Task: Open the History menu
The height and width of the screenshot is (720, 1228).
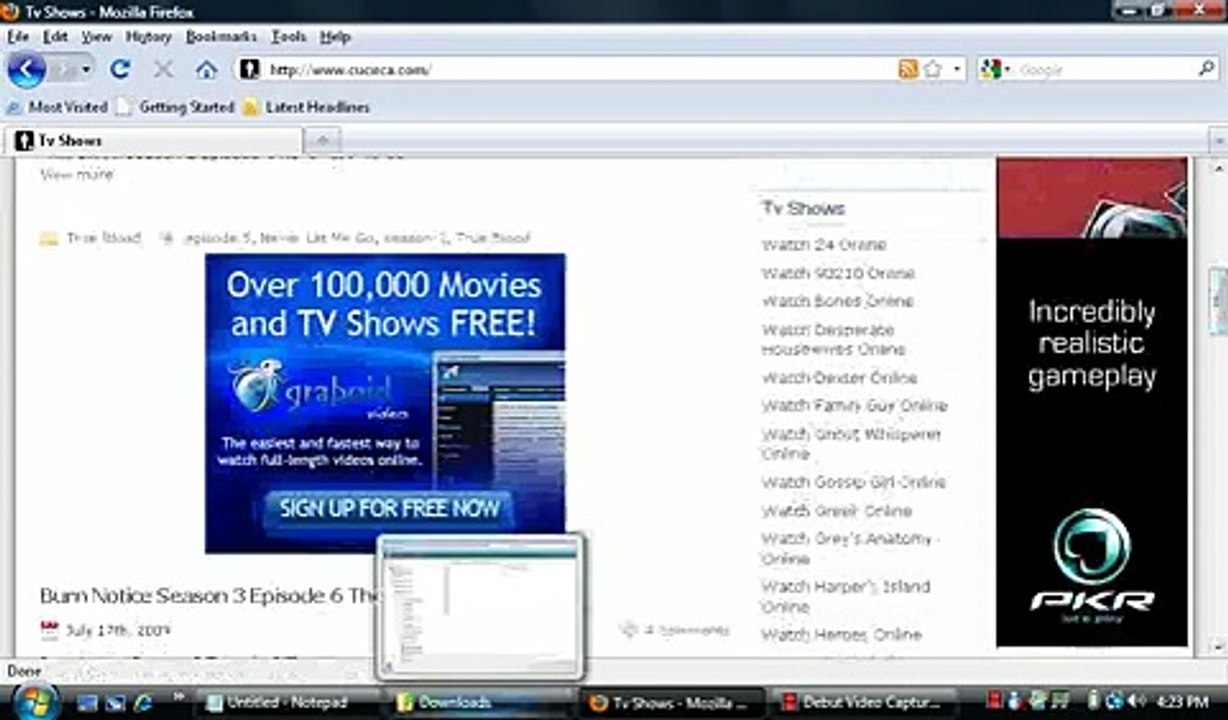Action: 149,36
